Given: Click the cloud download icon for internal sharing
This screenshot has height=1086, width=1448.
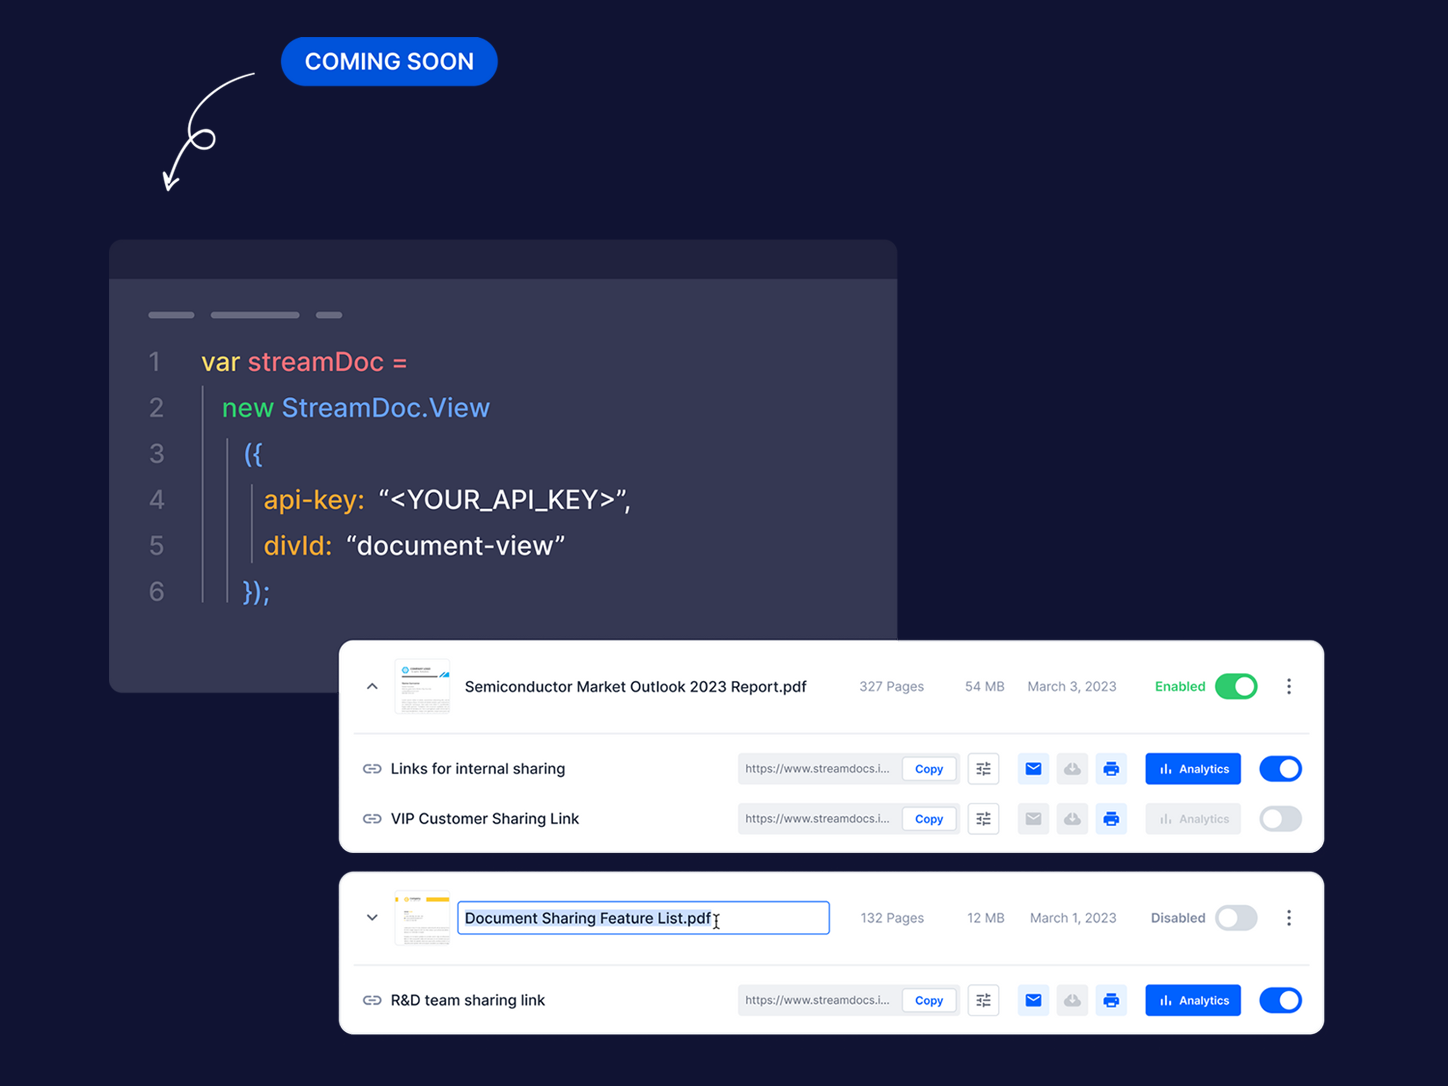Looking at the screenshot, I should [x=1072, y=768].
